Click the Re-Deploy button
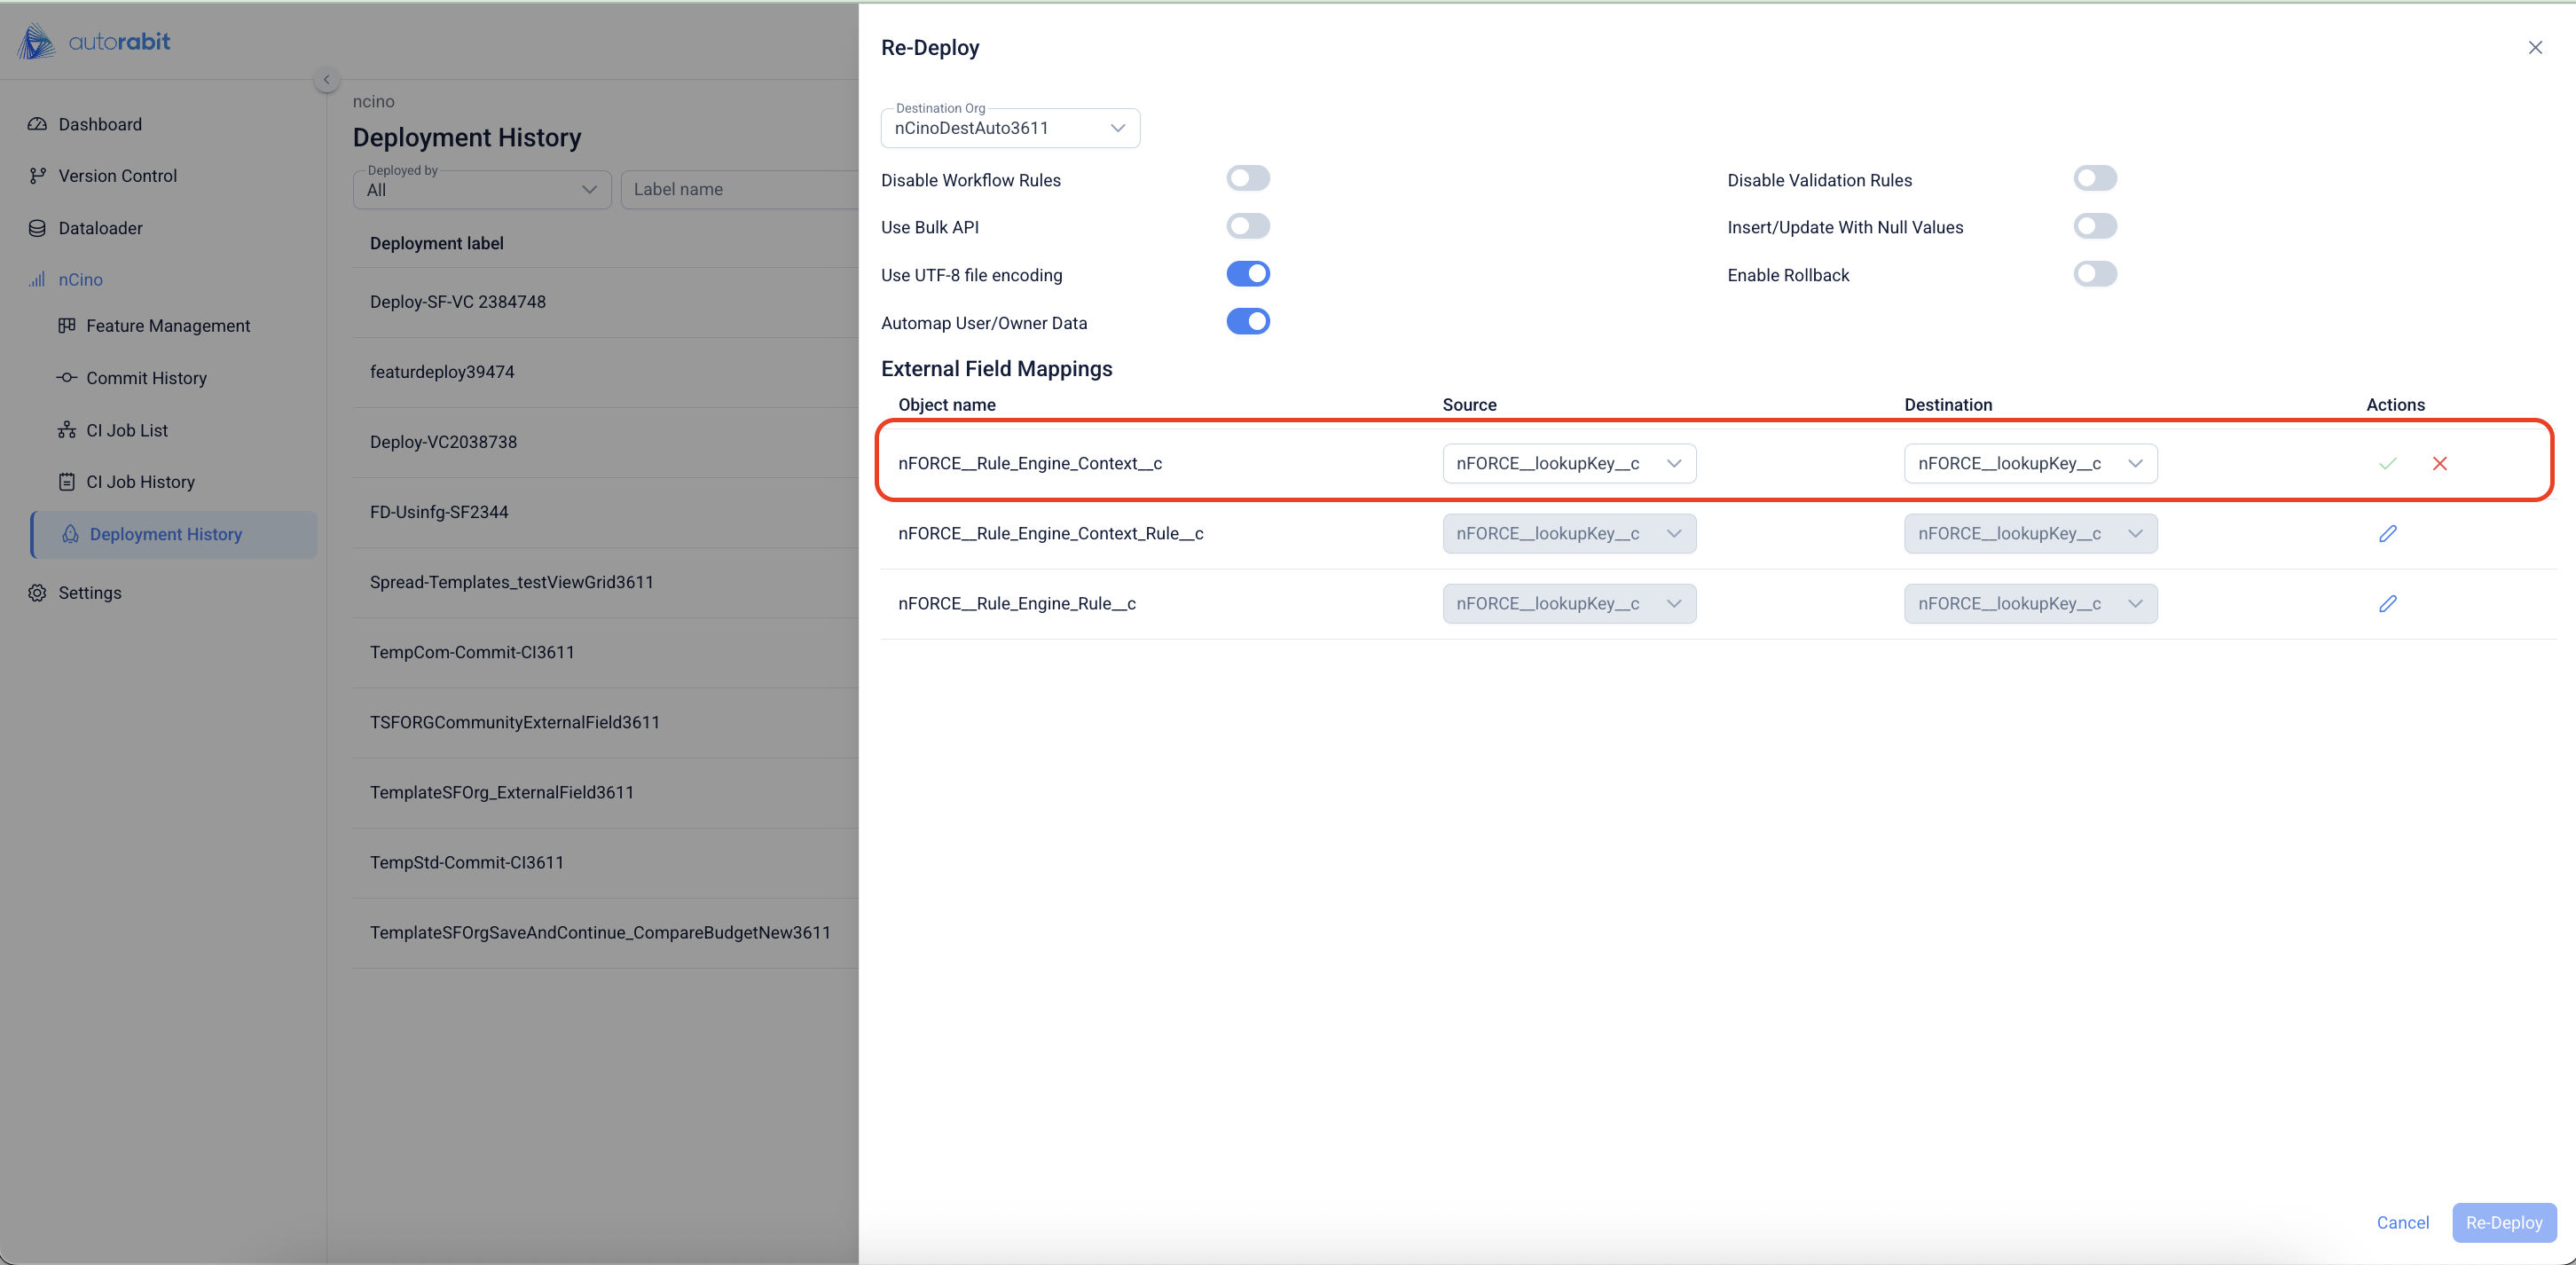 tap(2503, 1222)
